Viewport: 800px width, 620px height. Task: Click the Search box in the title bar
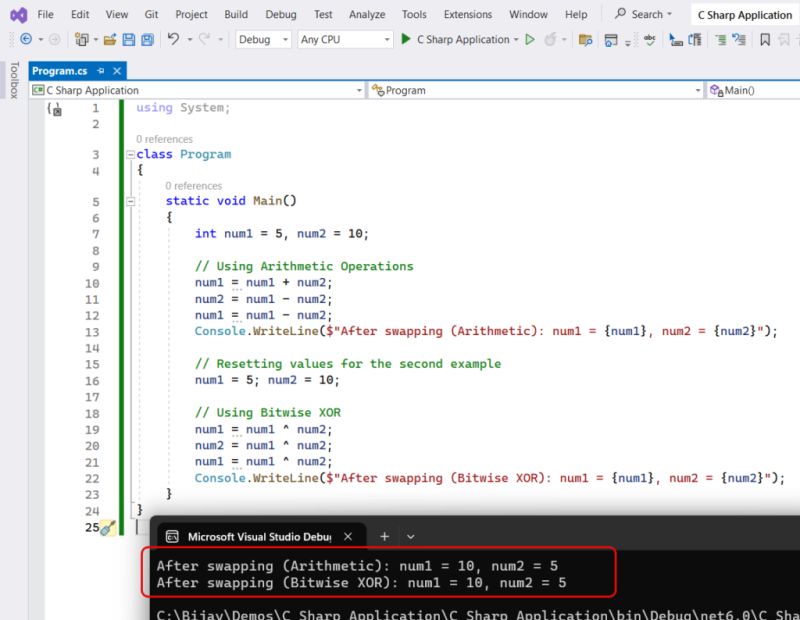click(x=641, y=14)
